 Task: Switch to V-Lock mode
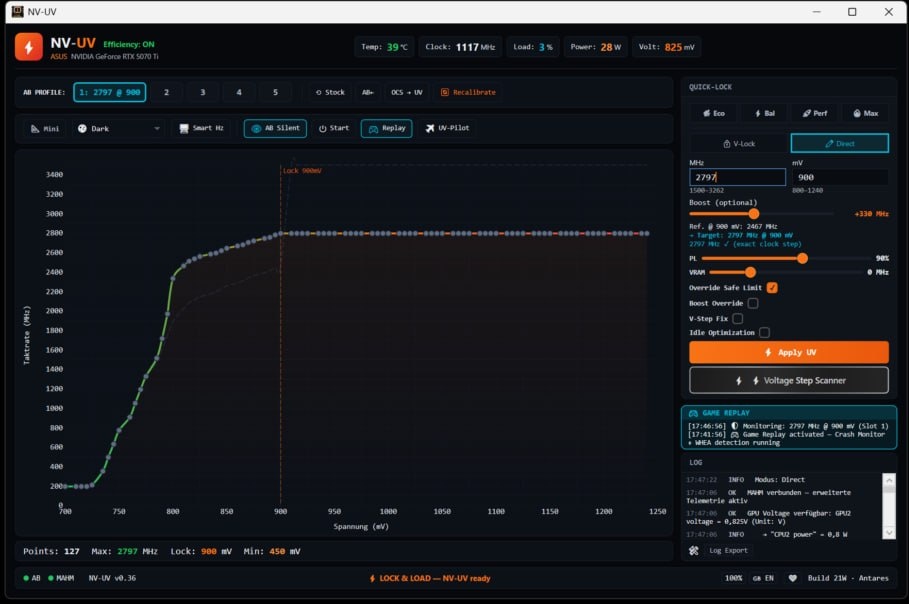click(x=739, y=143)
